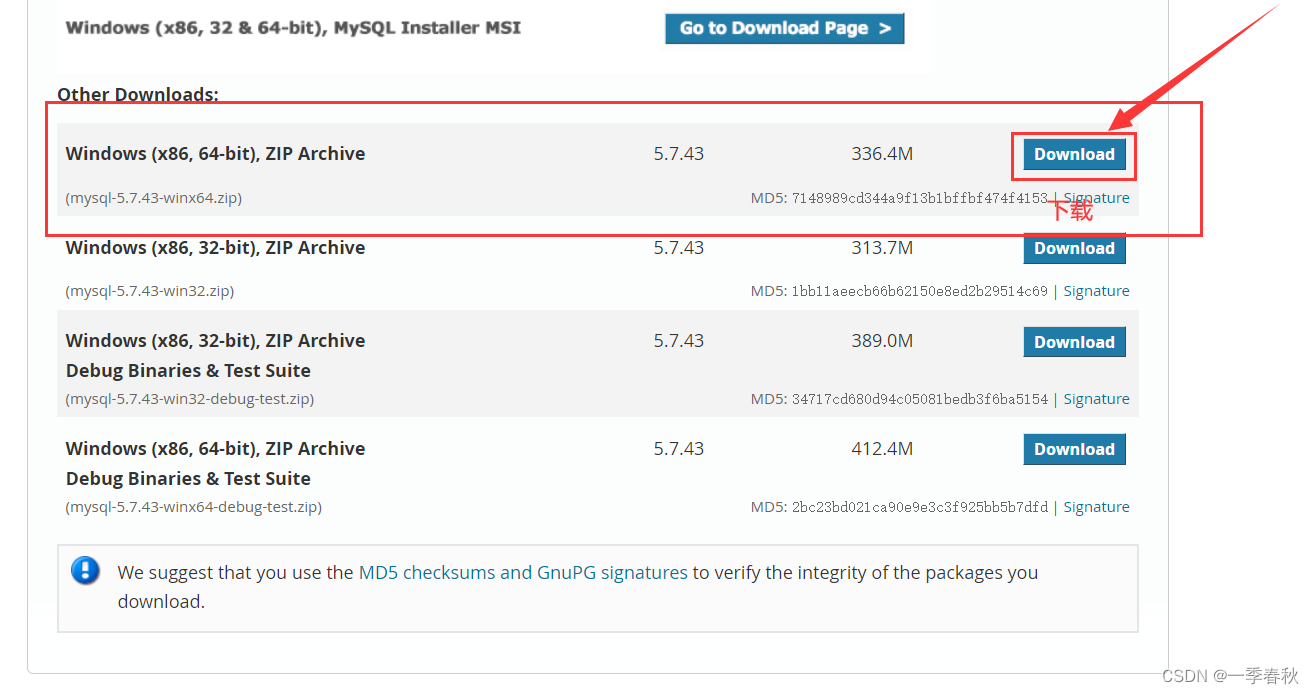The image size is (1314, 694).
Task: Download the 32-bit Debug Binaries (389.0M)
Action: coord(1074,342)
